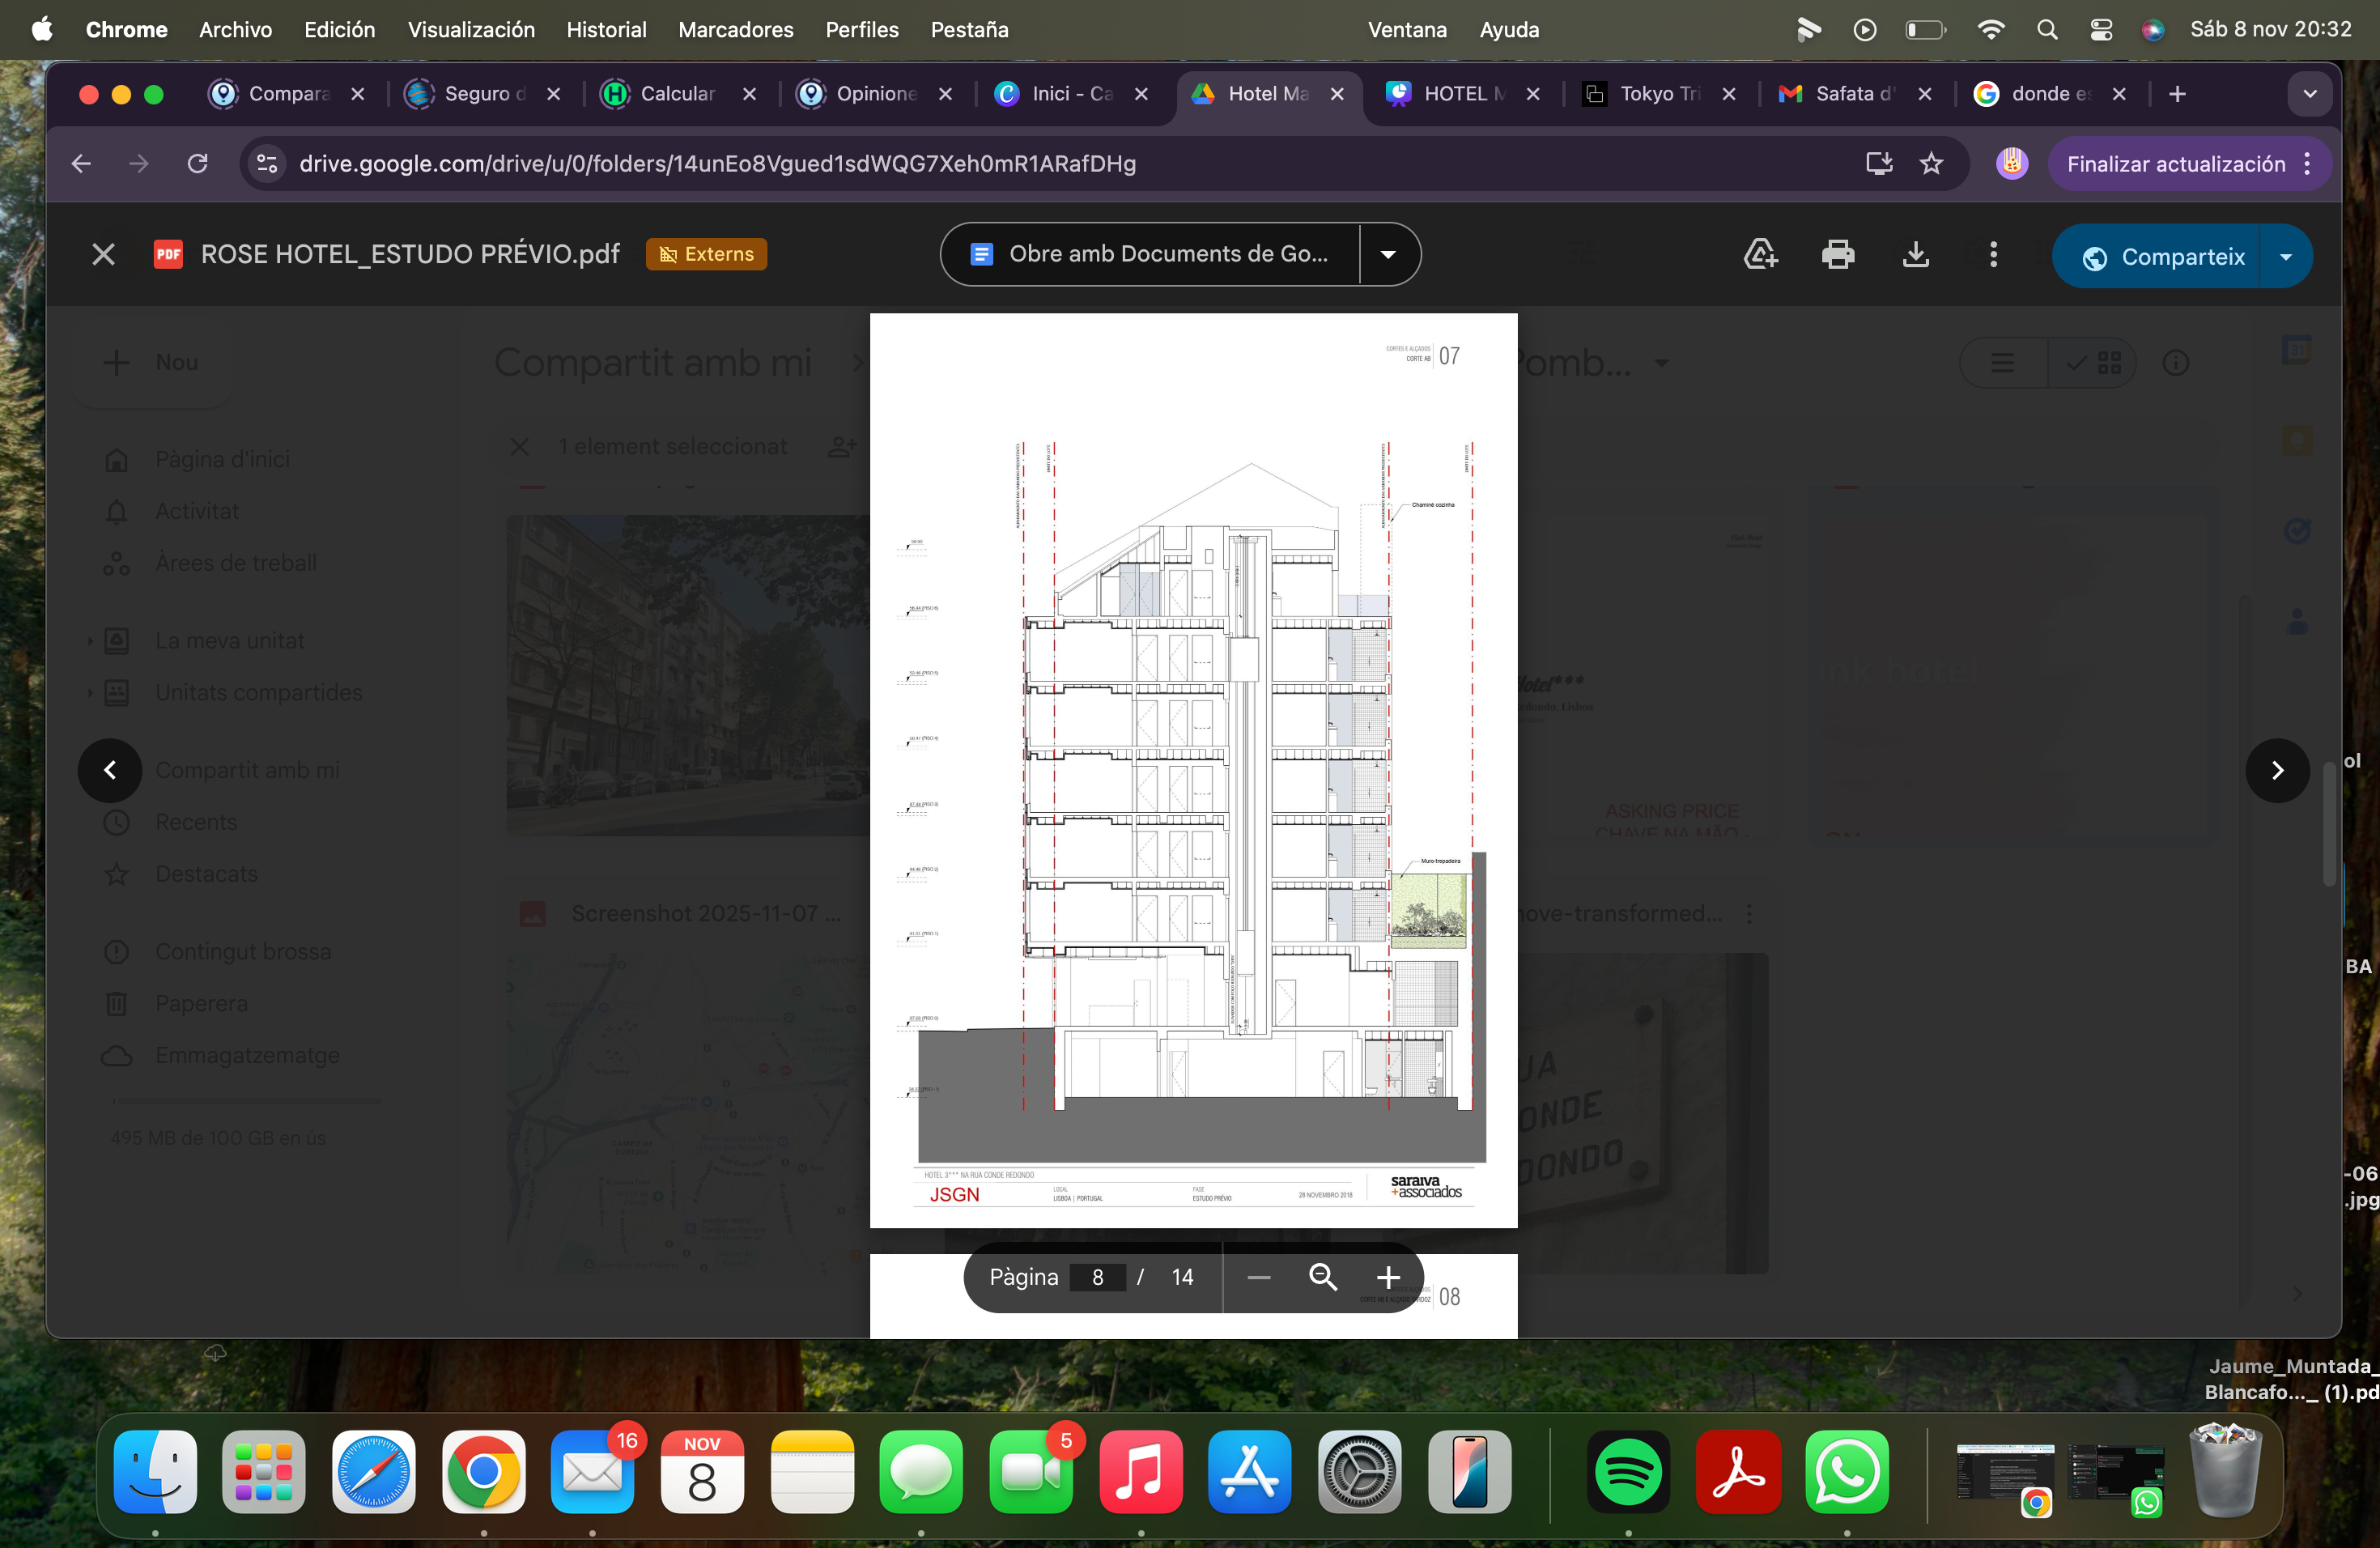Zoom out with the minus icon

coord(1259,1277)
